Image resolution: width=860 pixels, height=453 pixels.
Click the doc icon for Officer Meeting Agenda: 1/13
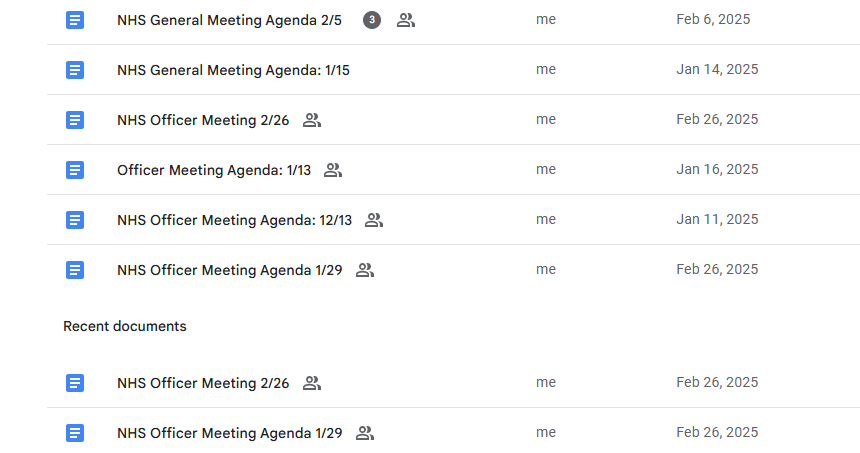(75, 170)
